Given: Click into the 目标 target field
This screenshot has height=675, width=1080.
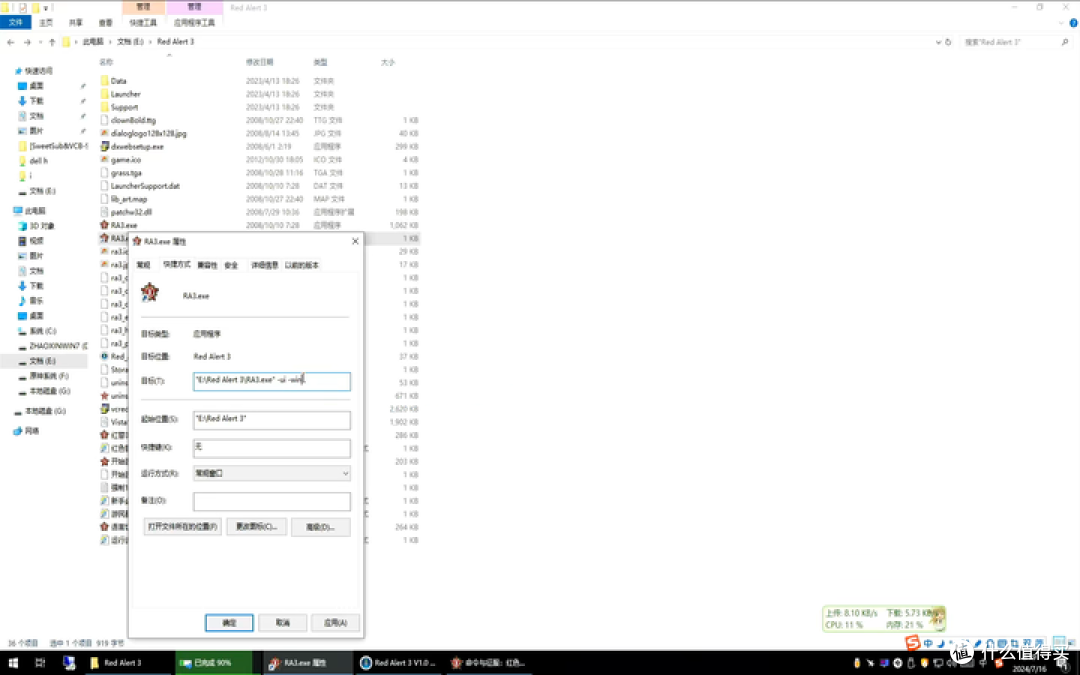Looking at the screenshot, I should point(271,381).
